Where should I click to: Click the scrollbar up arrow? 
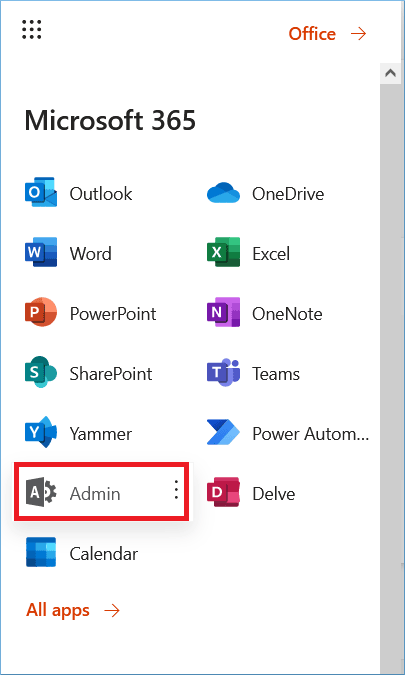tap(391, 73)
